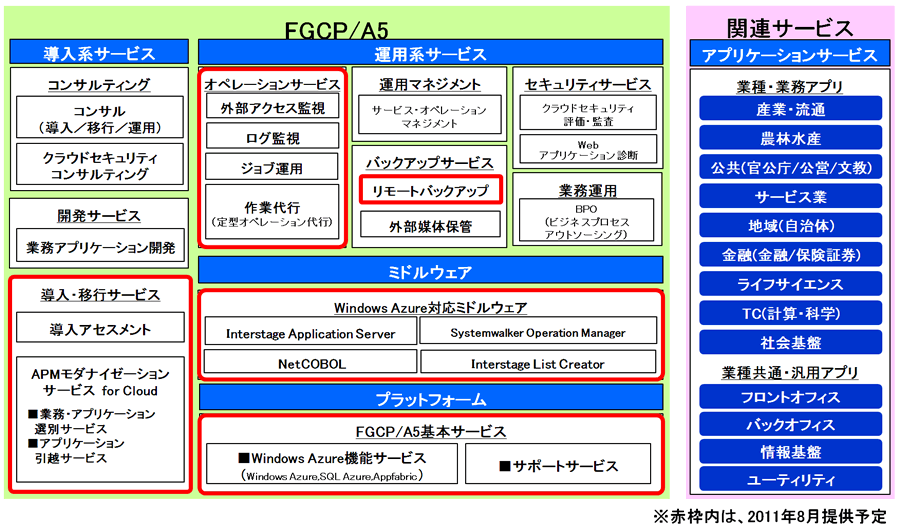Image resolution: width=900 pixels, height=530 pixels.
Task: Click the Systemwalker Operation Manager box
Action: pyautogui.click(x=538, y=332)
